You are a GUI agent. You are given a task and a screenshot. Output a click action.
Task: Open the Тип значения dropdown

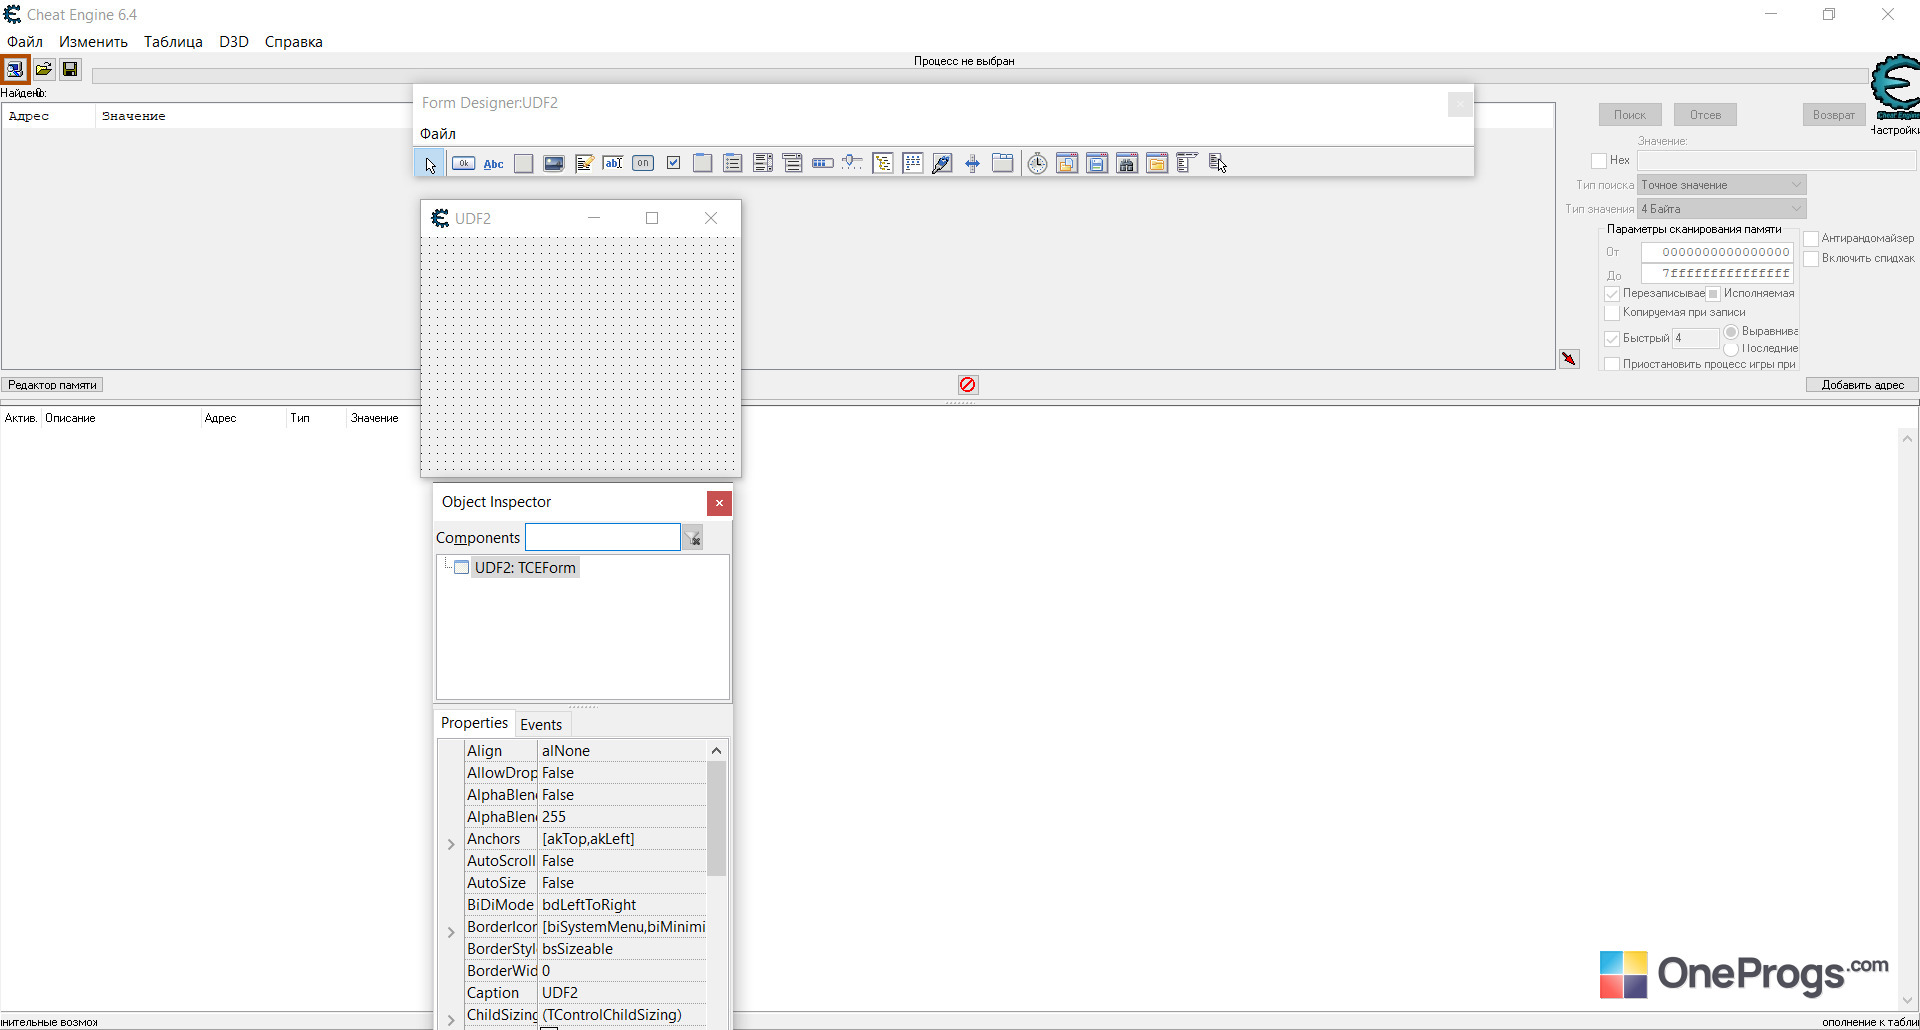(1722, 209)
